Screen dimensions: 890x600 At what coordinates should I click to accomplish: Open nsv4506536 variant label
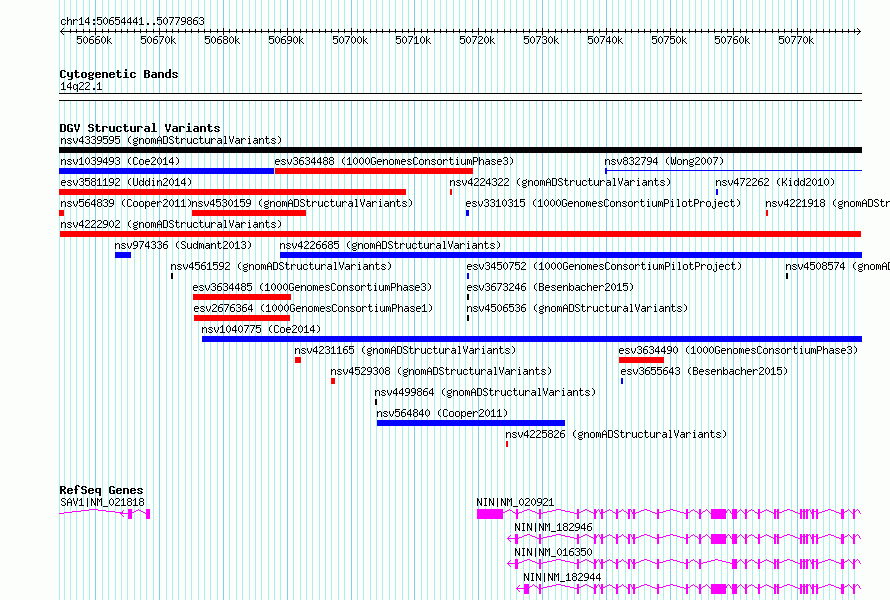577,308
